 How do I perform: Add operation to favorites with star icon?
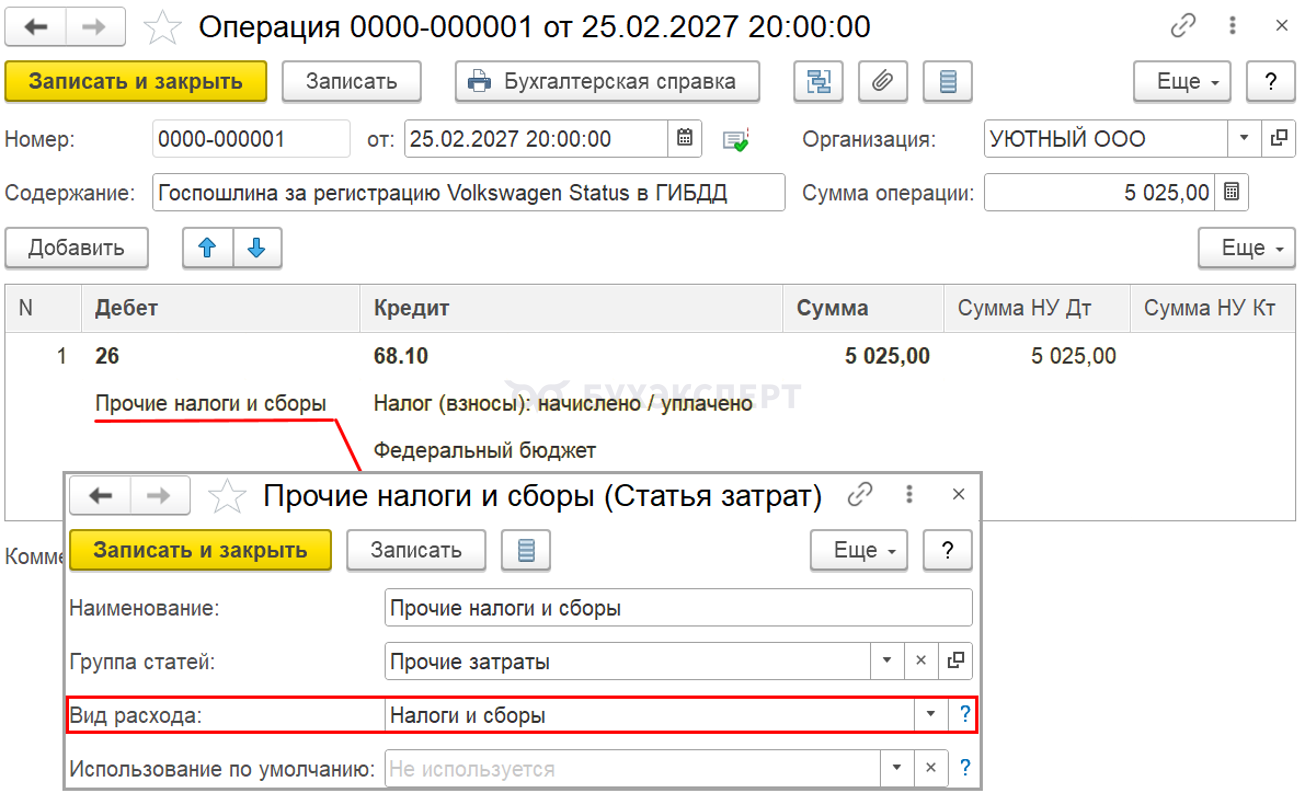(163, 27)
